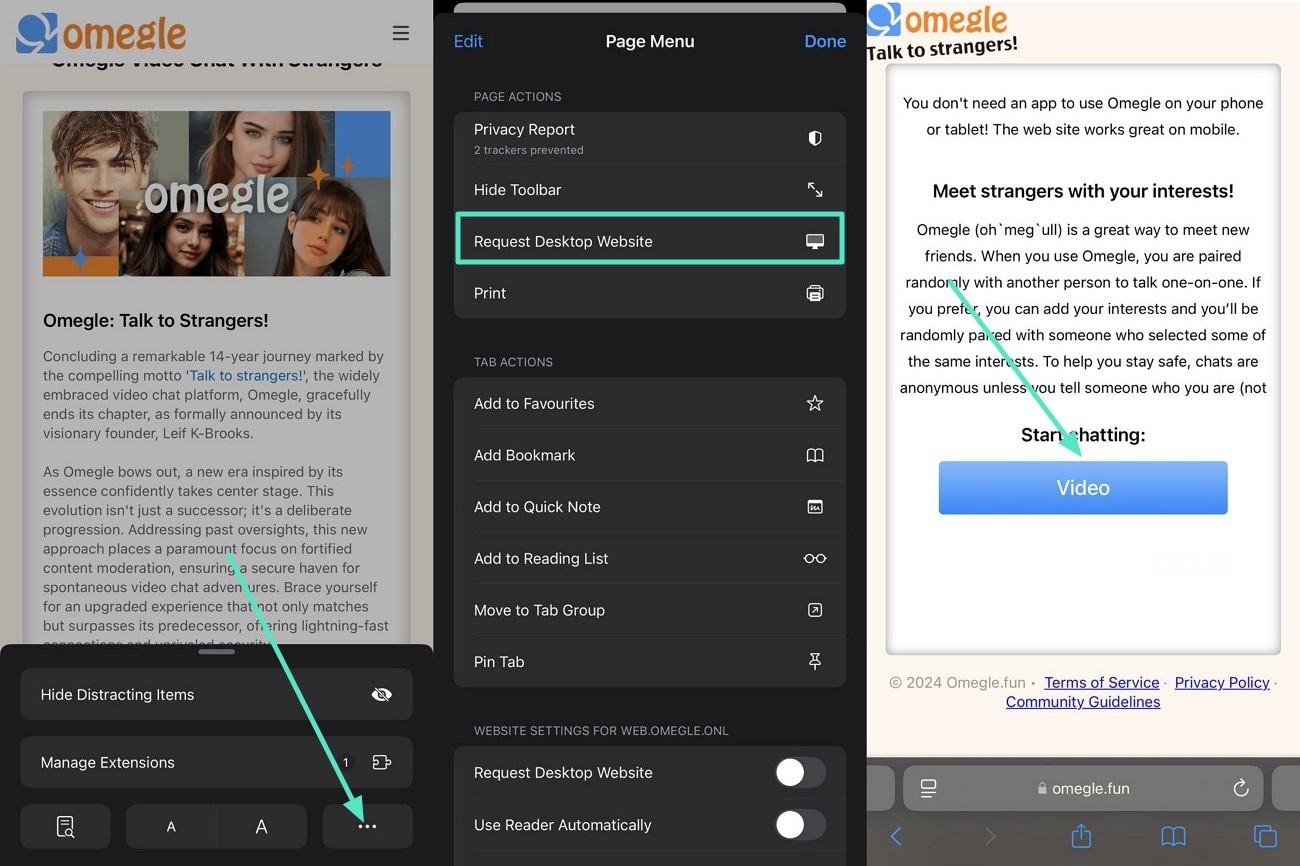Select Move to Tab Group

point(650,610)
